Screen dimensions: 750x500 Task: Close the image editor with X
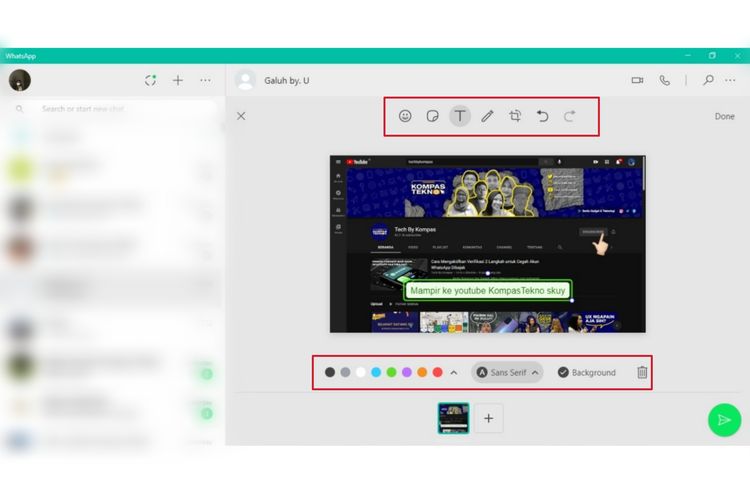click(241, 116)
